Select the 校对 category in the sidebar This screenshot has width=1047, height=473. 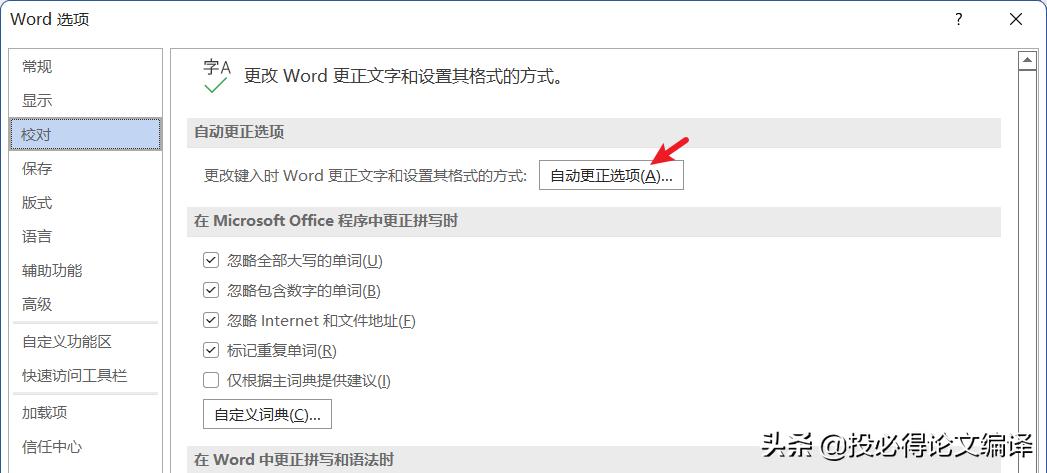(85, 134)
